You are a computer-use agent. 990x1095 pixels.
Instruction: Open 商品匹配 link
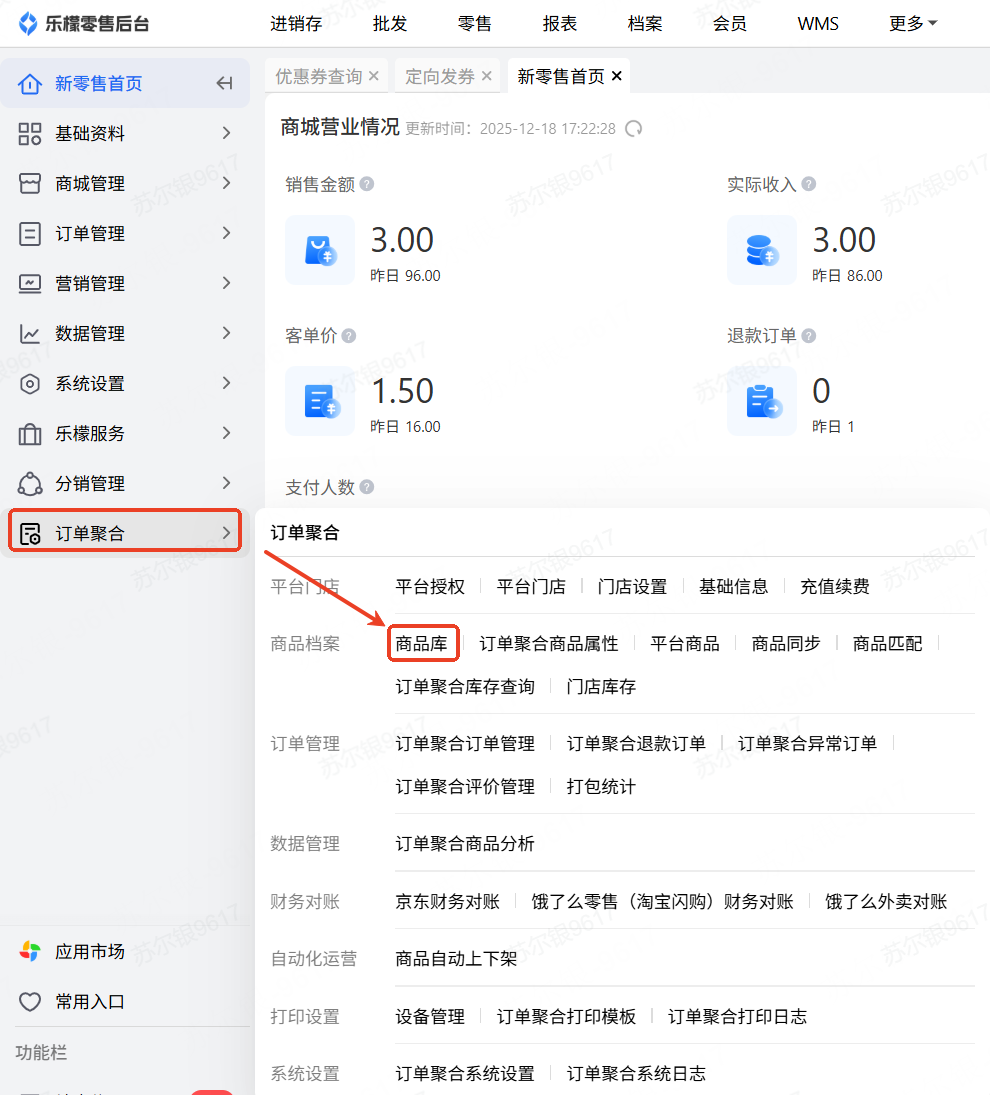[887, 643]
